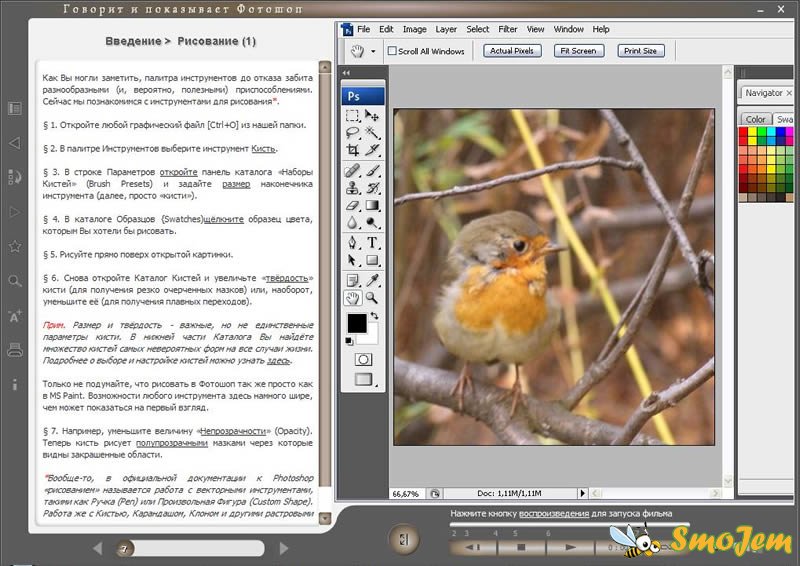Collapse toolbox with double-arrow icon
The width and height of the screenshot is (800, 566).
pos(346,73)
